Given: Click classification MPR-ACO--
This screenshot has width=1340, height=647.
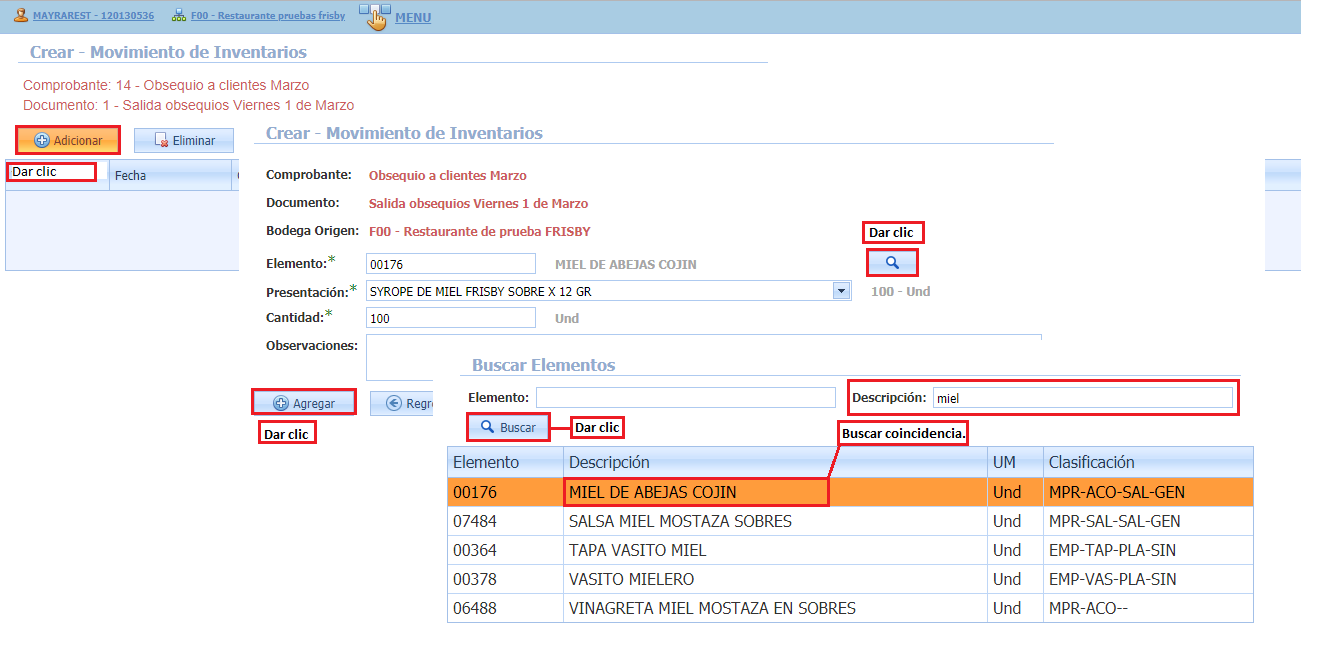Looking at the screenshot, I should point(1089,609).
